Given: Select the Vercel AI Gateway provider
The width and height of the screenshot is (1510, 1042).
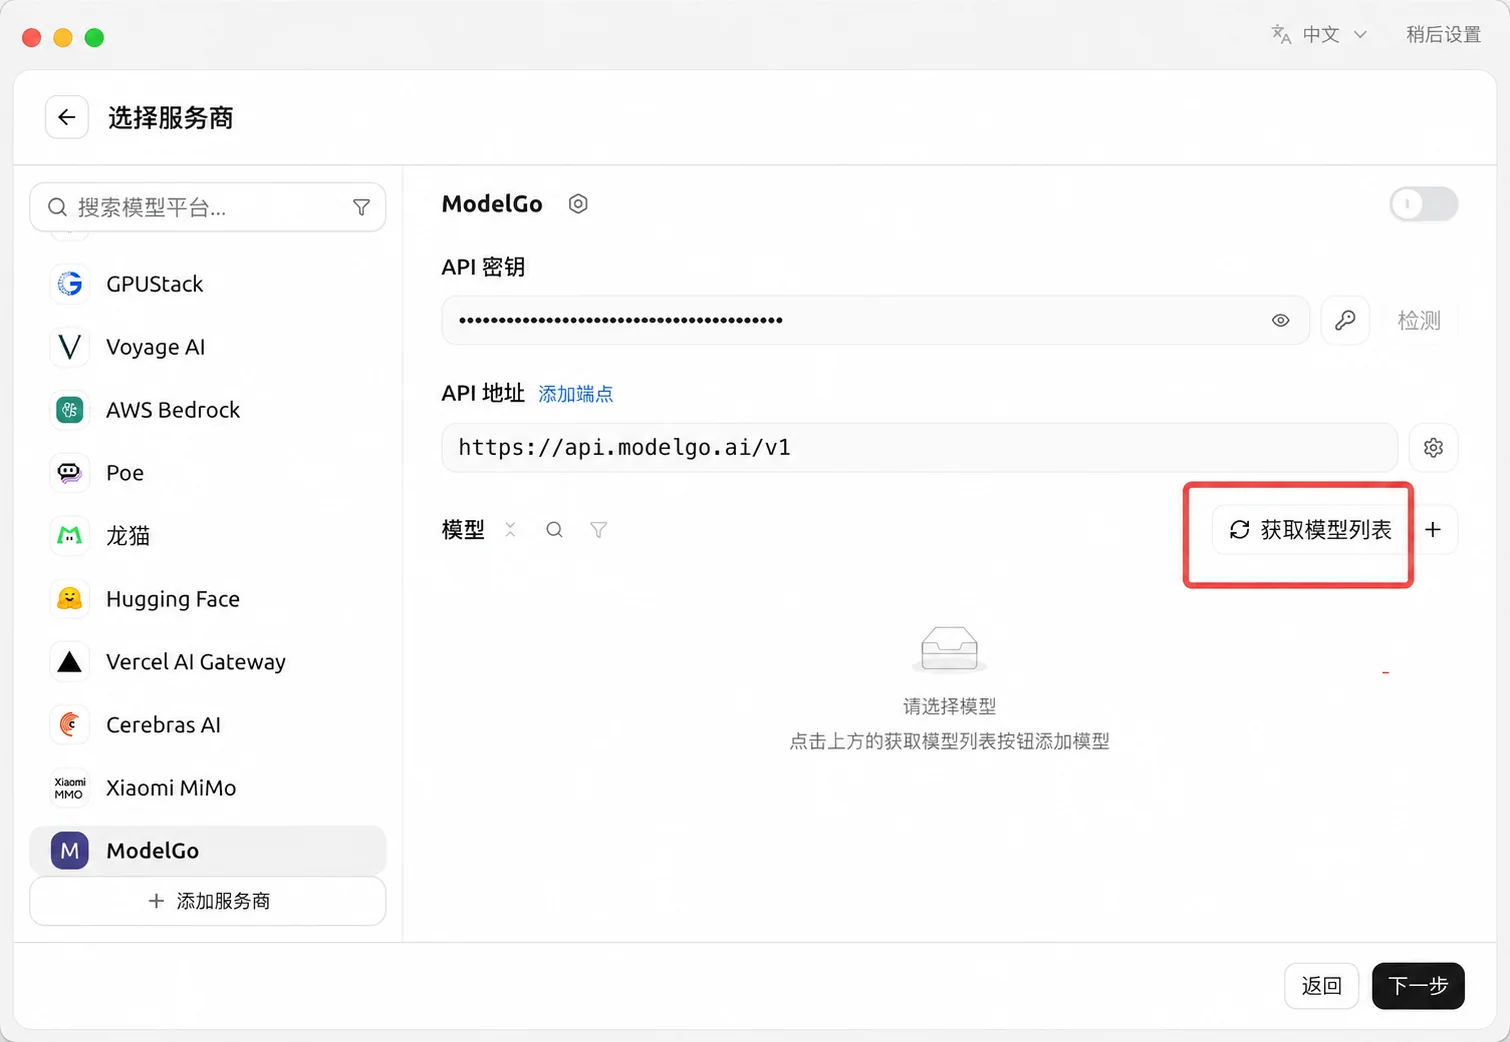Looking at the screenshot, I should pyautogui.click(x=208, y=662).
